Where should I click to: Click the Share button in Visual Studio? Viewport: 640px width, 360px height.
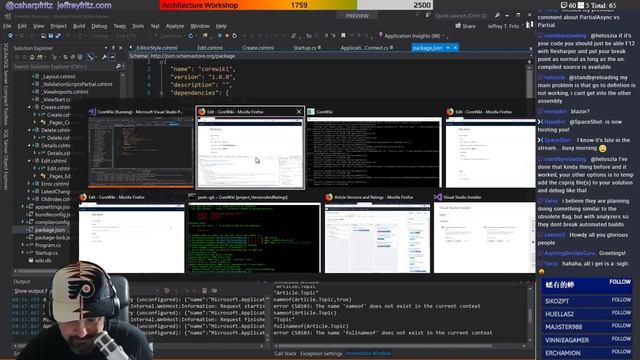[x=465, y=26]
